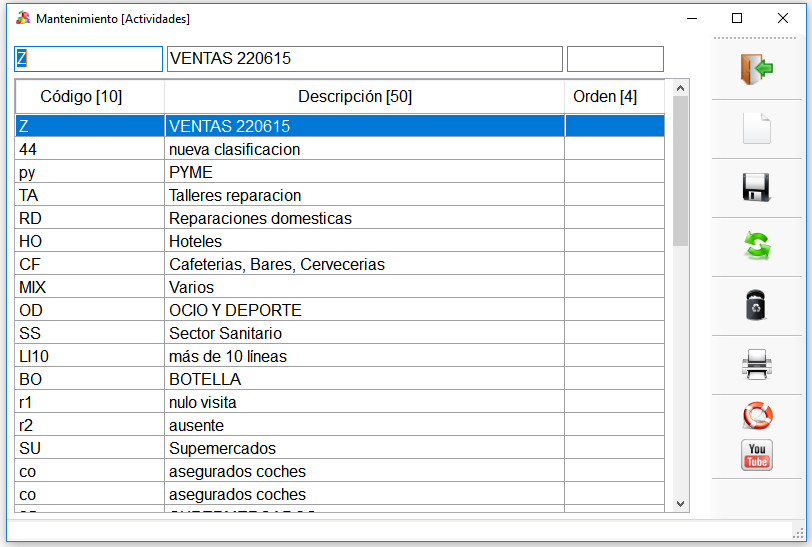Save record with floppy disk icon
Viewport: 812px width, 547px height.
757,187
